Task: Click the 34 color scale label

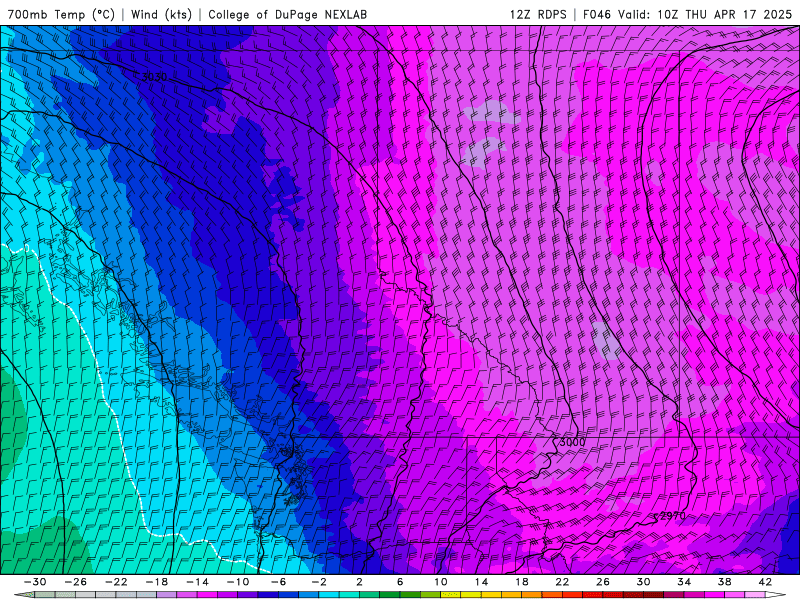Action: click(x=684, y=582)
